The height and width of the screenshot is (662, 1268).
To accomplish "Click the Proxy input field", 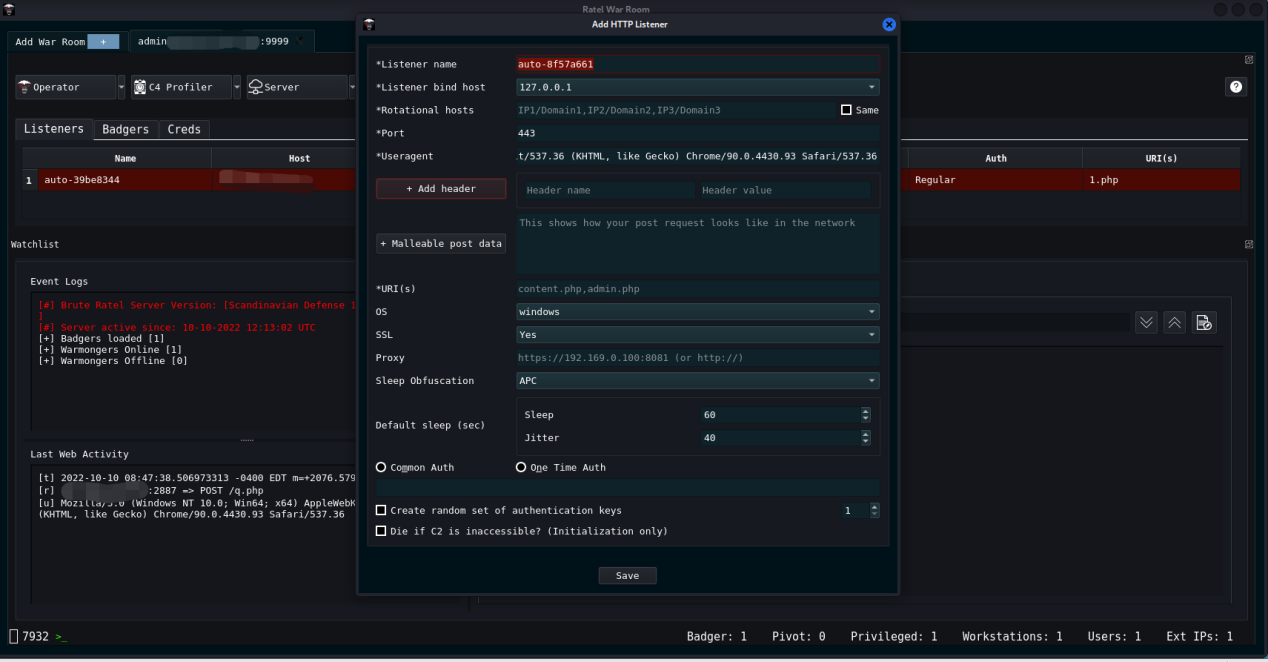I will pos(698,357).
